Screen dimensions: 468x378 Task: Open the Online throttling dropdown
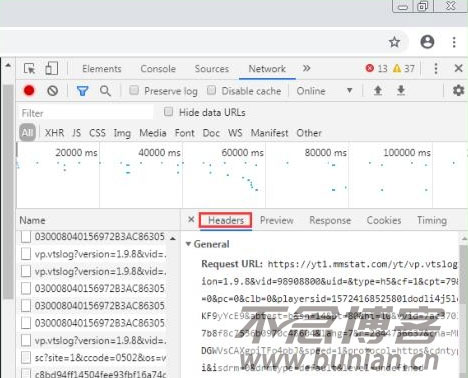tap(324, 91)
